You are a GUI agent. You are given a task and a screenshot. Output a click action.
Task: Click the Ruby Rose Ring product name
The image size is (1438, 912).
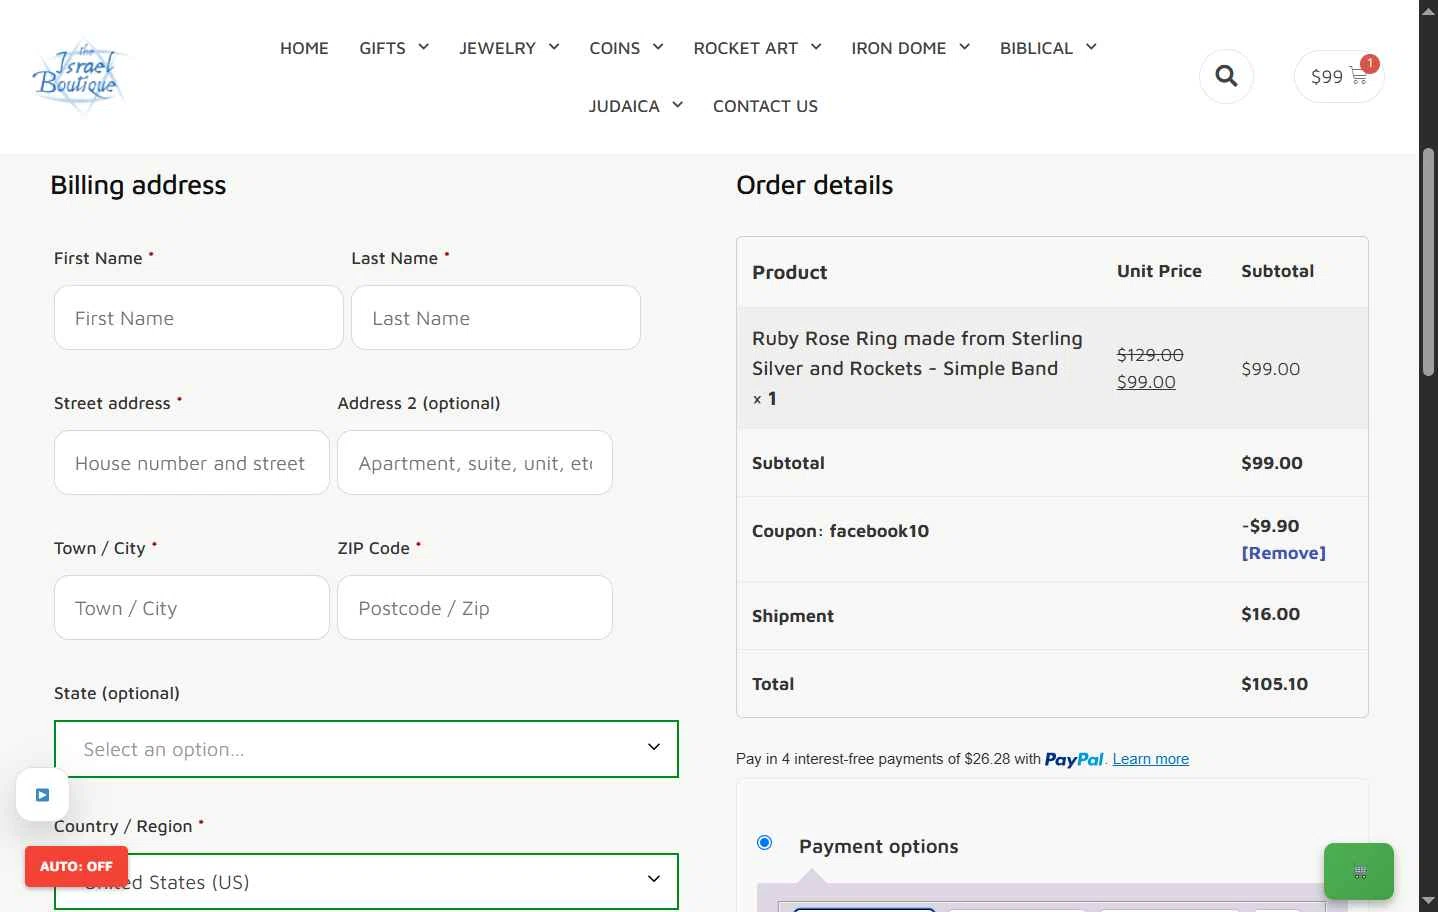[x=917, y=353]
